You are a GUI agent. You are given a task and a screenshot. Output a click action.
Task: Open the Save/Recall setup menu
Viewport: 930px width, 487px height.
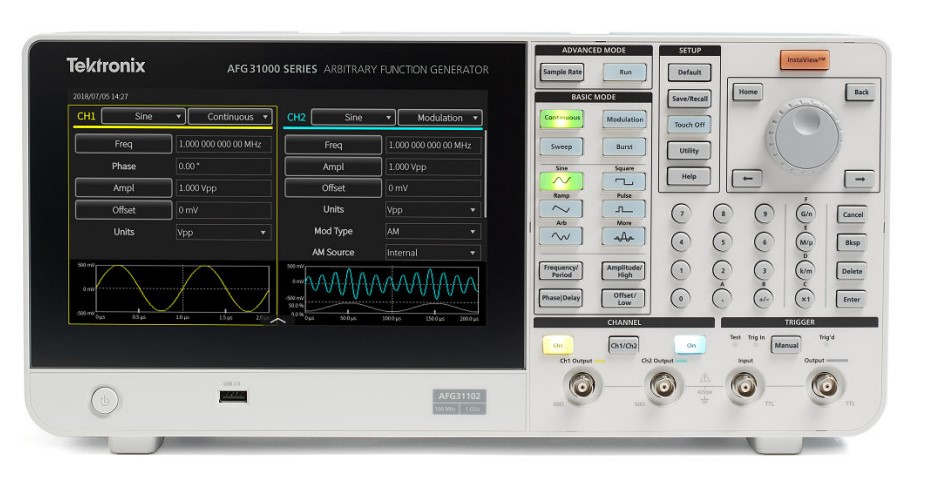coord(689,98)
